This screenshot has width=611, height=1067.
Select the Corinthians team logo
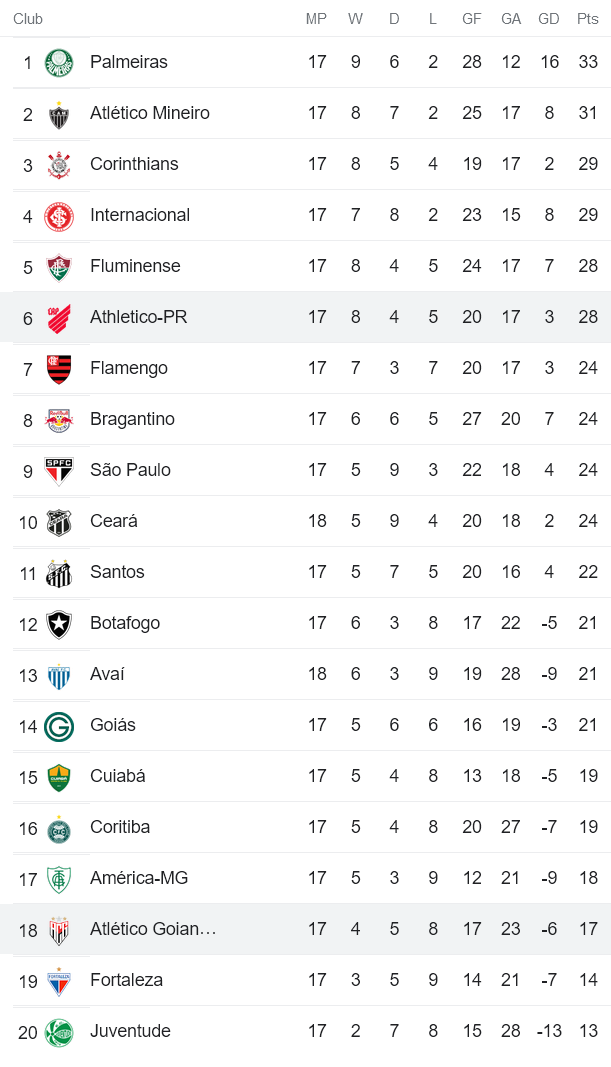tap(59, 165)
